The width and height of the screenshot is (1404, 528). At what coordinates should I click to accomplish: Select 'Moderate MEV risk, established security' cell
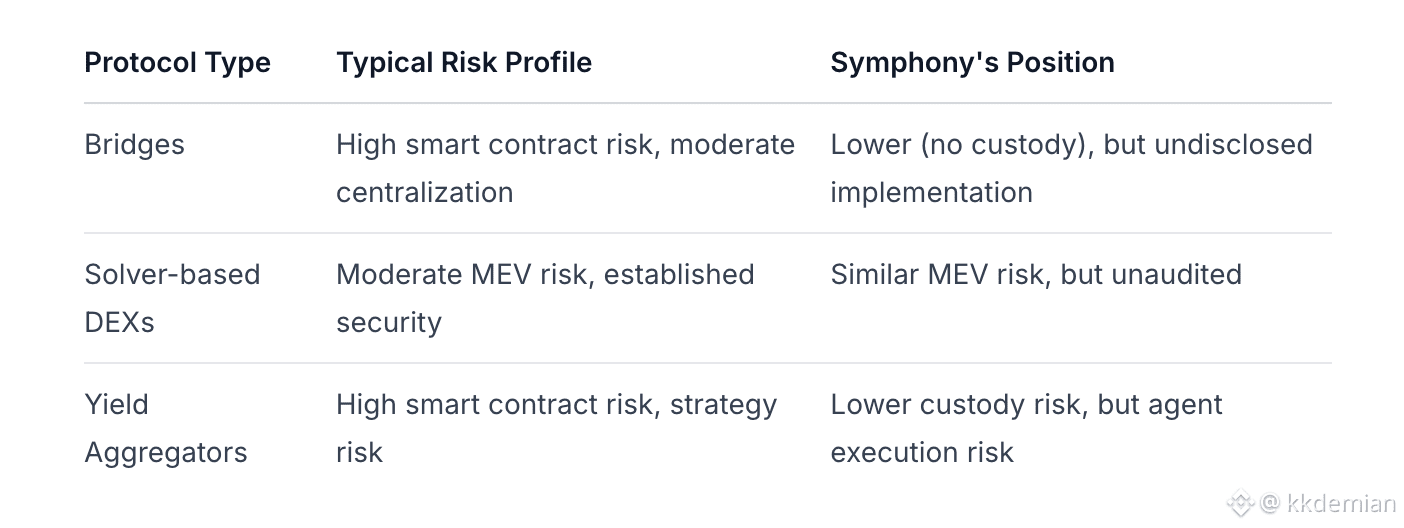pos(545,297)
